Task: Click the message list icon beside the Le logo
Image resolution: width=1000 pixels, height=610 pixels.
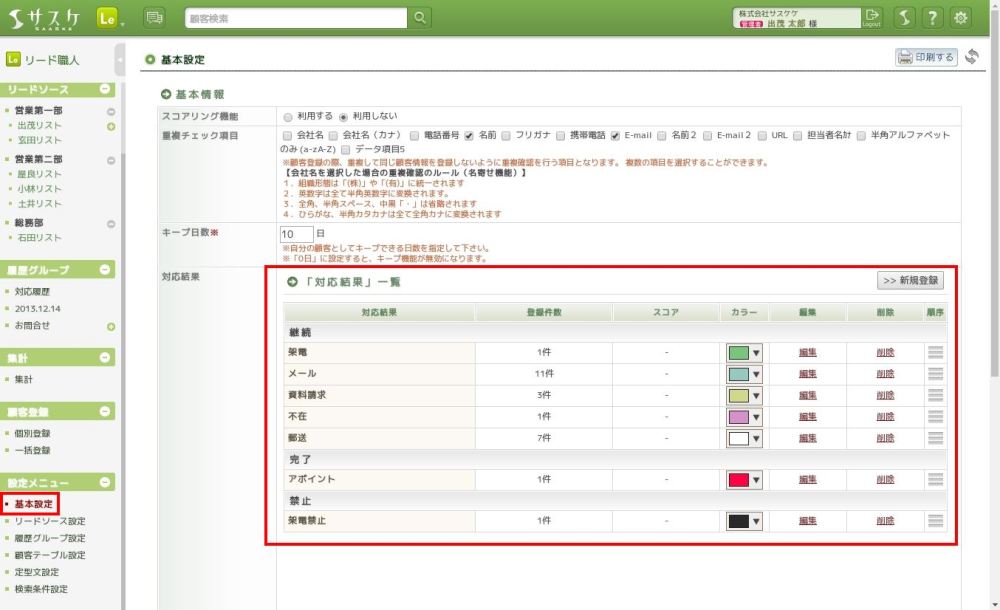Action: [154, 17]
